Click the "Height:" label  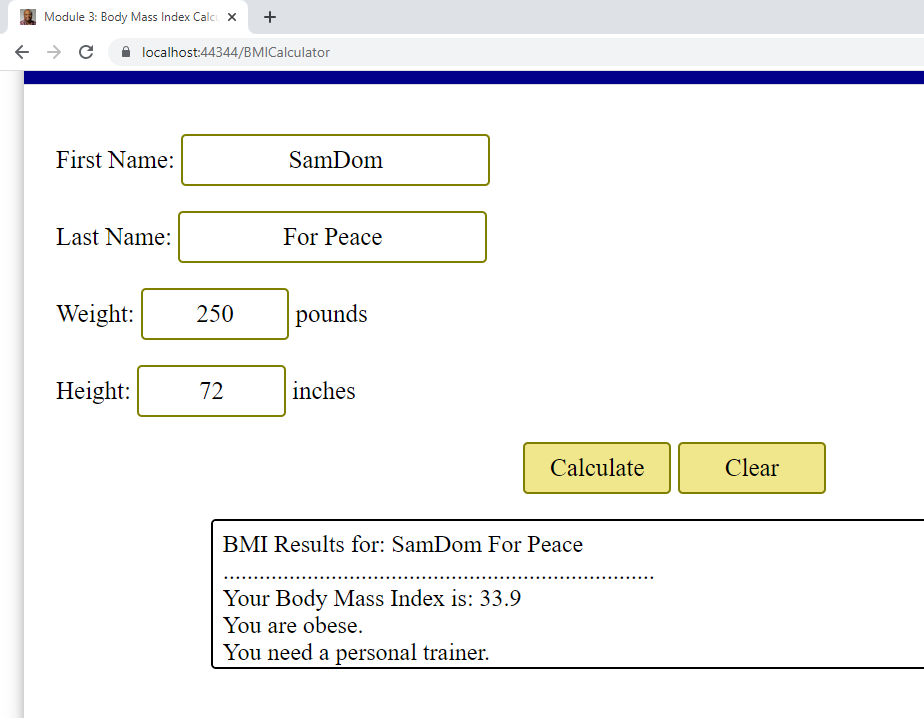(93, 391)
